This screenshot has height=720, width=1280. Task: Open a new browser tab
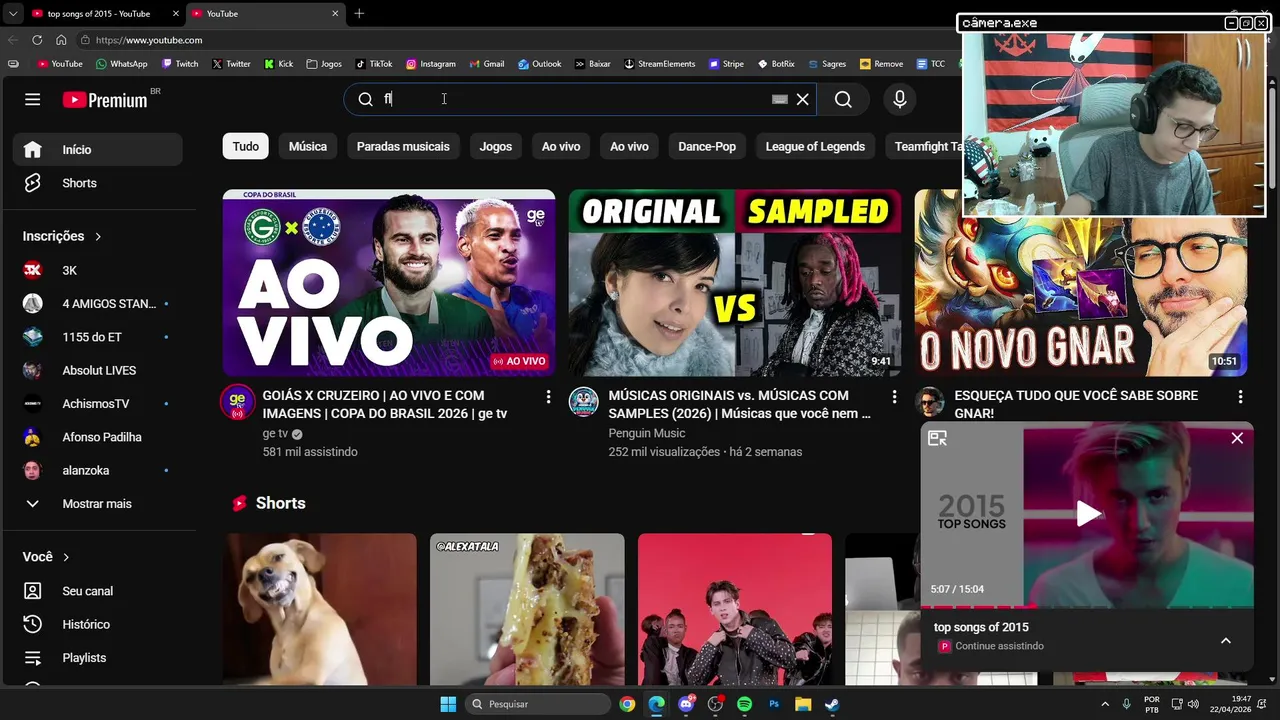click(x=359, y=14)
